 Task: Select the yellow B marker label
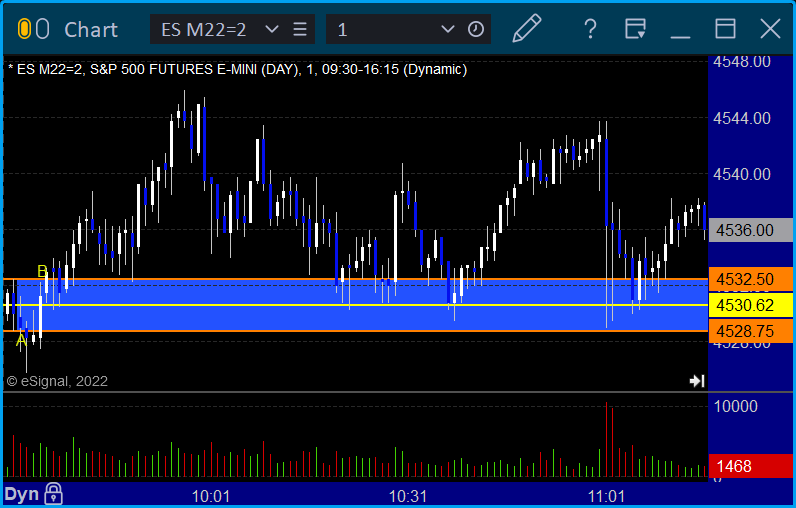click(x=43, y=272)
